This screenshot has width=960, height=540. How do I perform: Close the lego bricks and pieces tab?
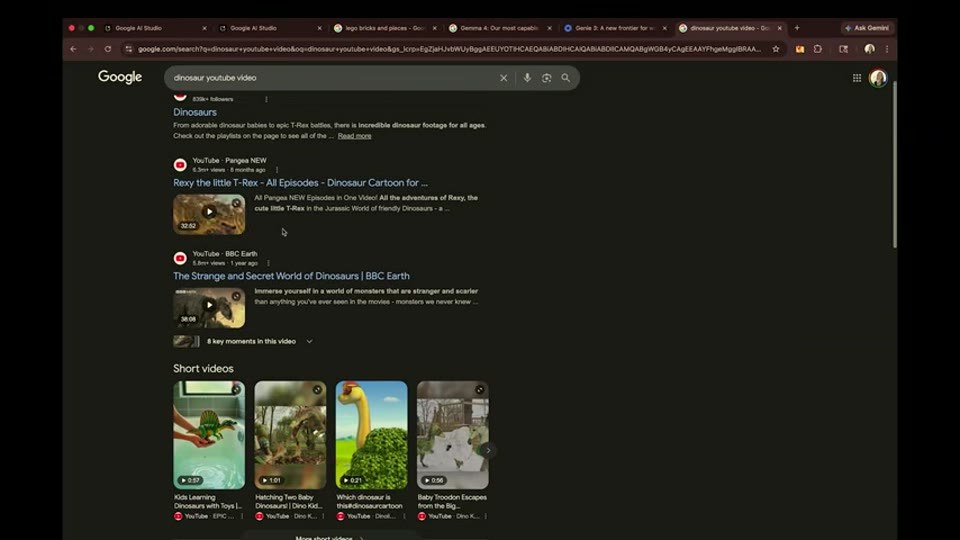click(435, 28)
